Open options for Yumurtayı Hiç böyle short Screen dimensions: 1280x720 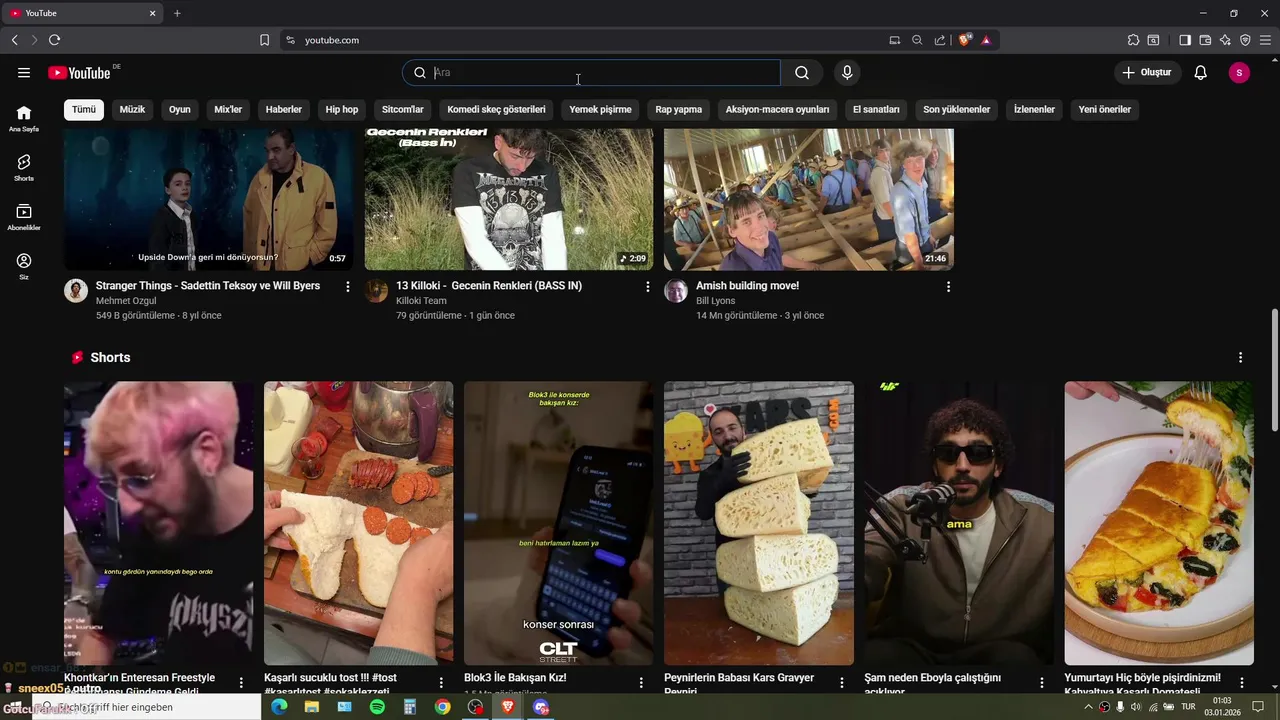coord(1242,682)
